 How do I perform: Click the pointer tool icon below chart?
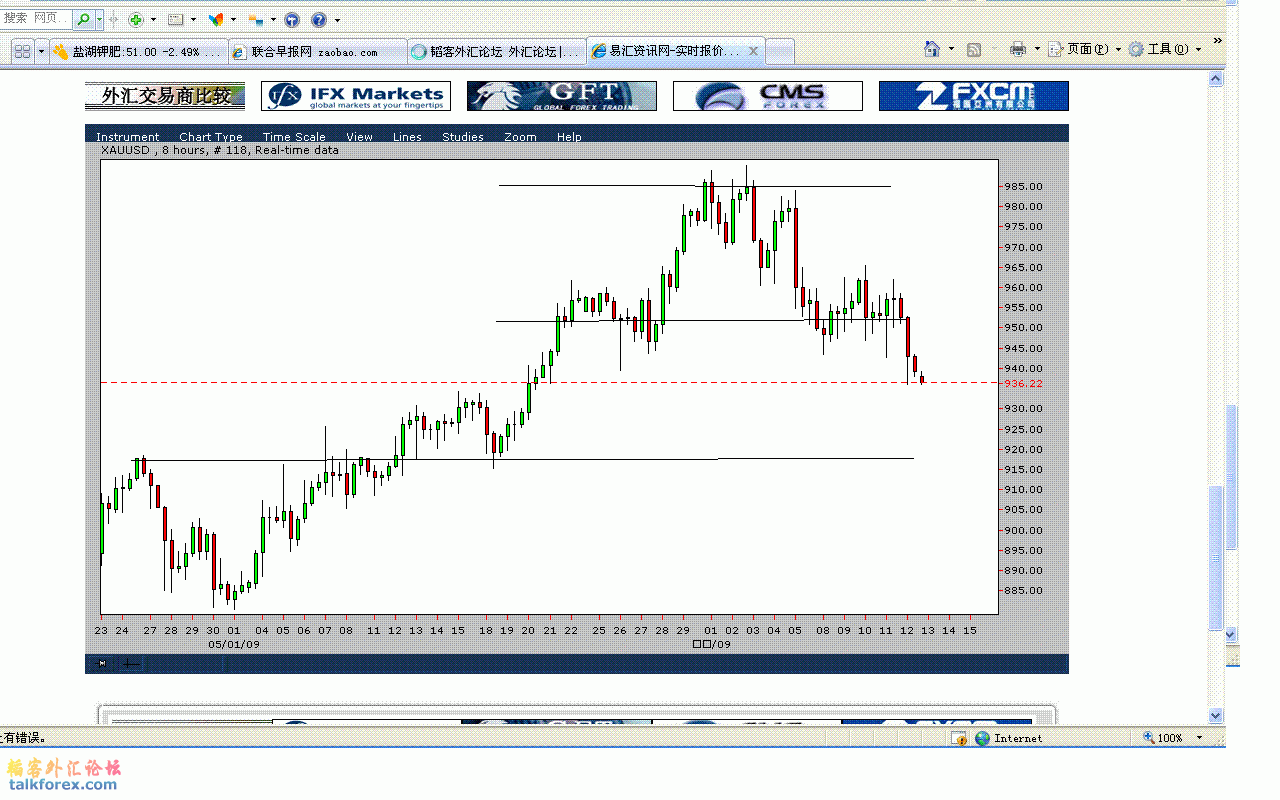(102, 663)
